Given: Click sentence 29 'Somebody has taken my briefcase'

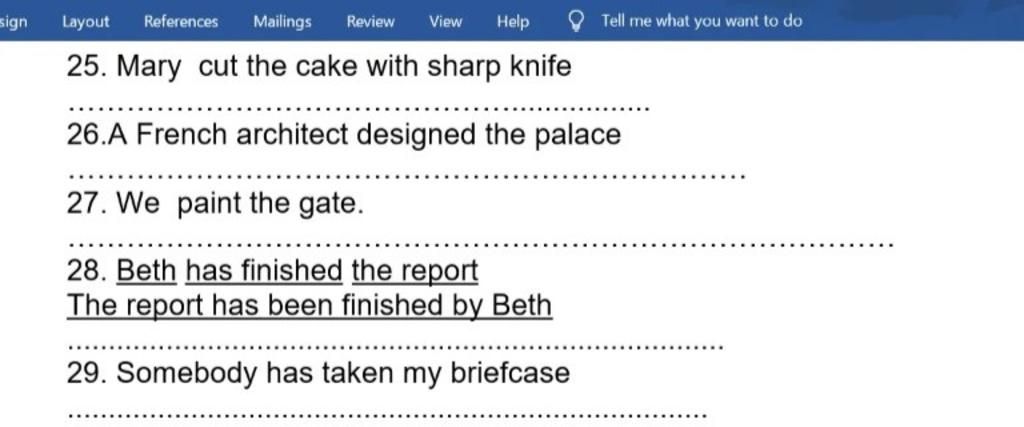Looking at the screenshot, I should click(318, 374).
